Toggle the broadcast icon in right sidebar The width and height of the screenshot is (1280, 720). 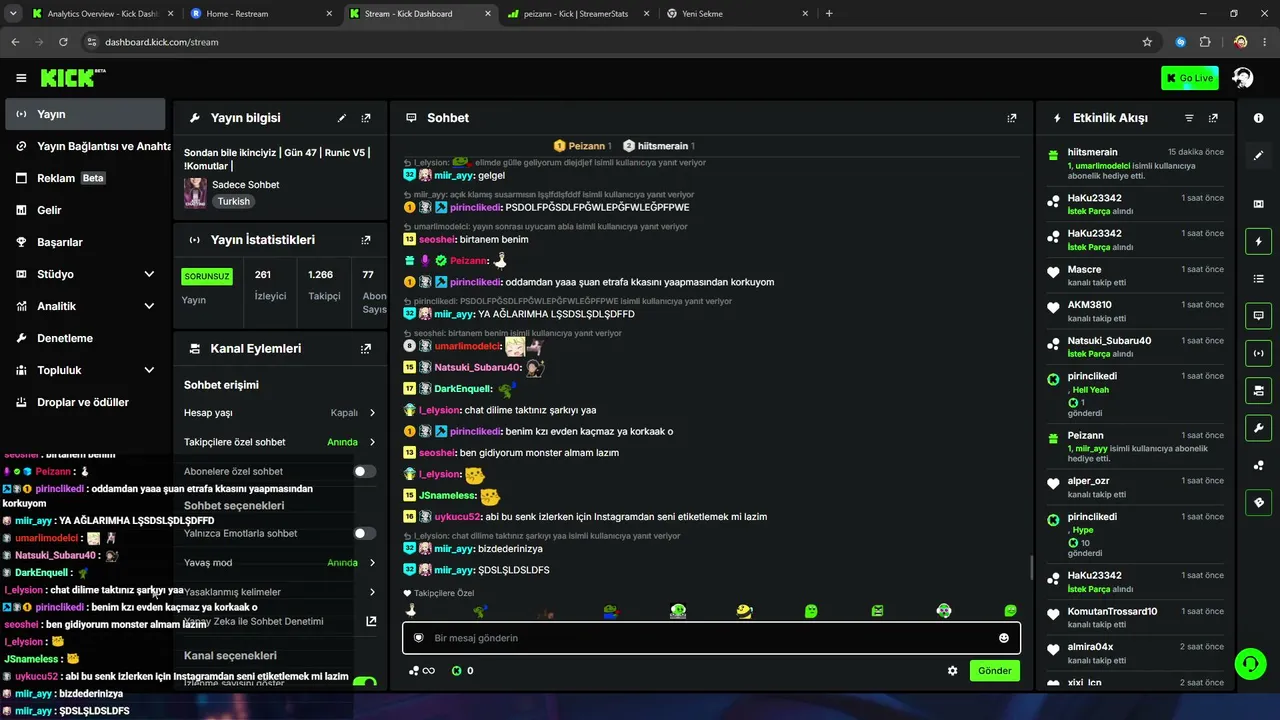[x=1258, y=352]
